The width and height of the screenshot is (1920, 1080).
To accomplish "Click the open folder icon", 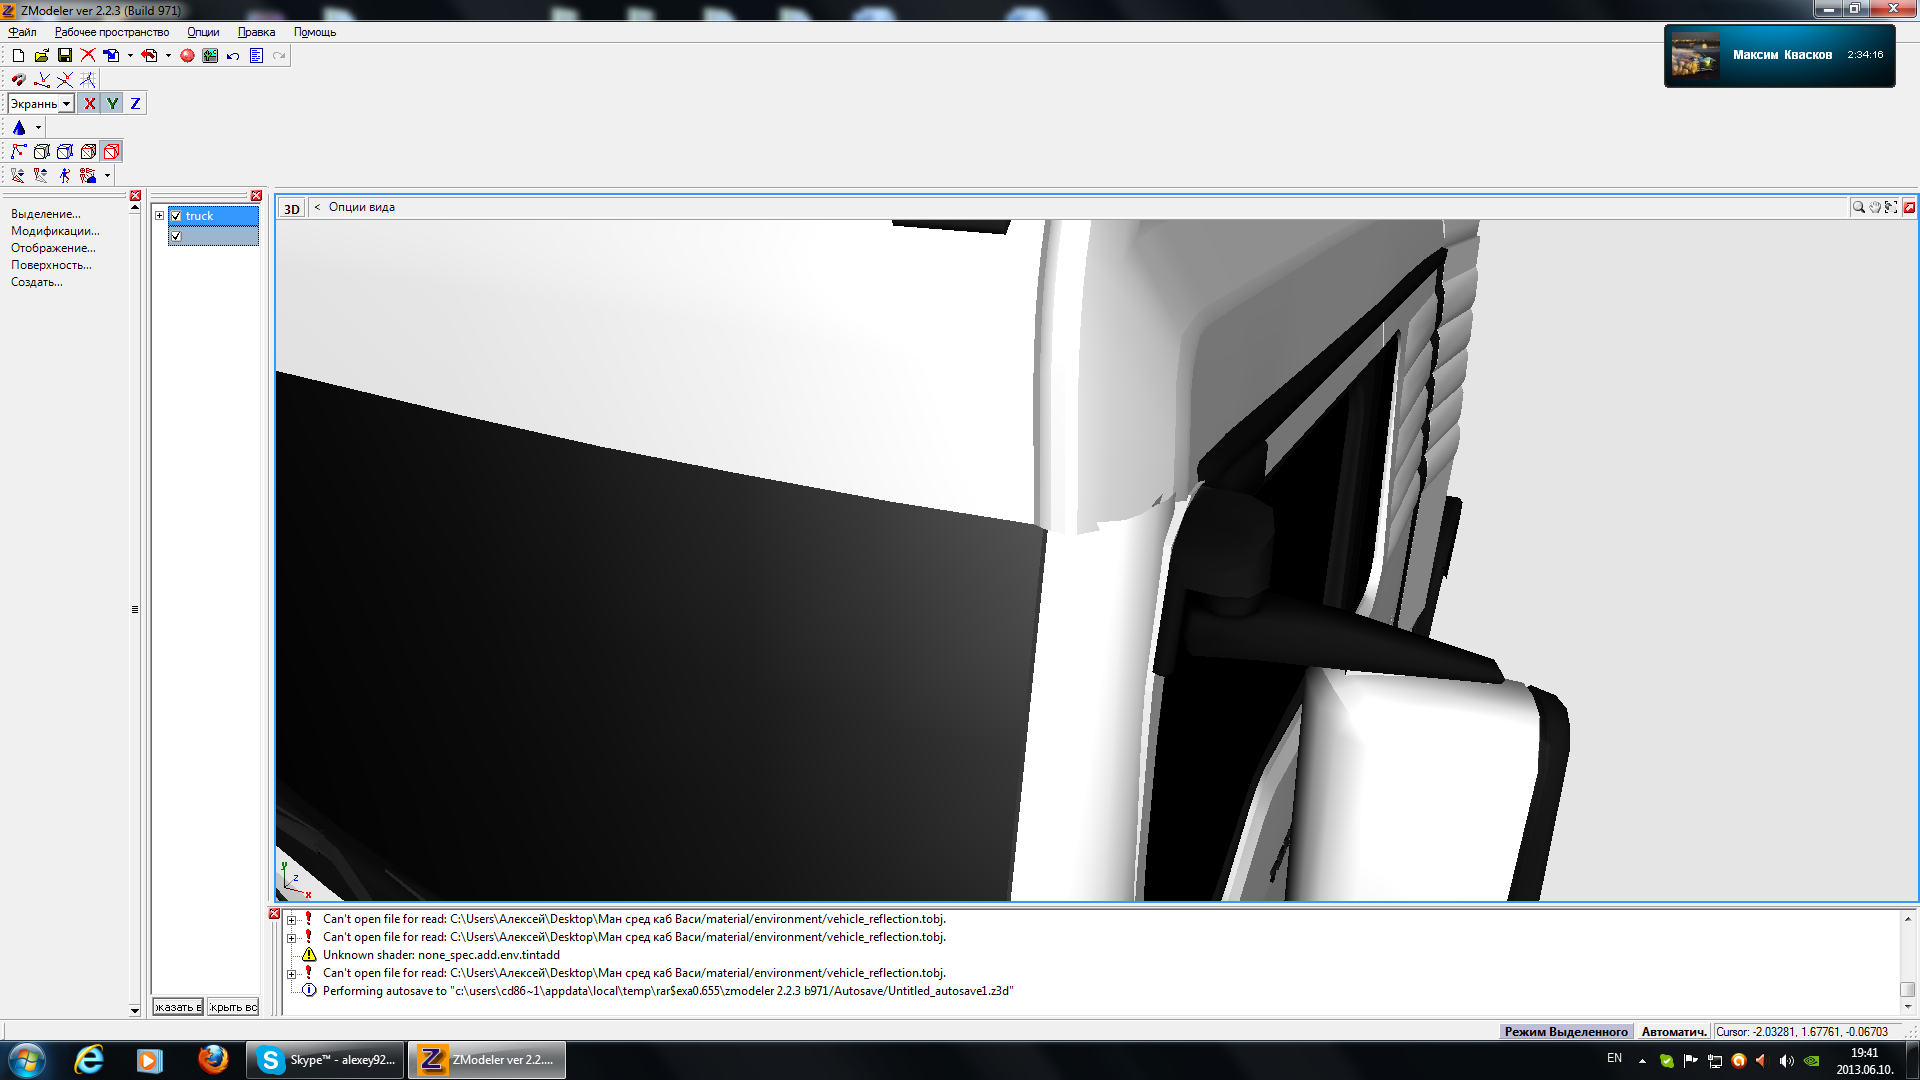I will [41, 56].
